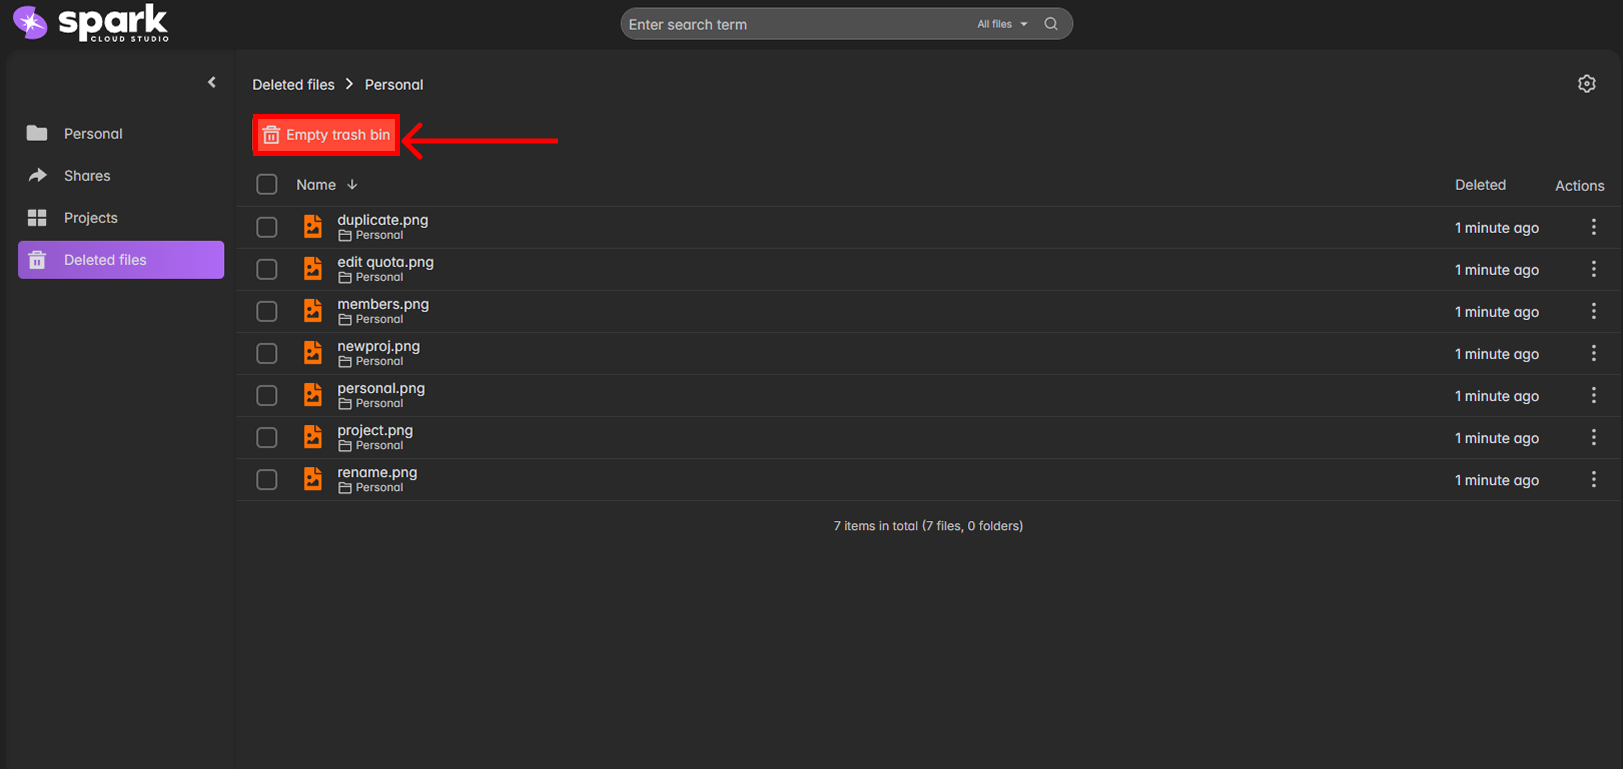Open three-dot actions for members.png

[x=1593, y=312]
